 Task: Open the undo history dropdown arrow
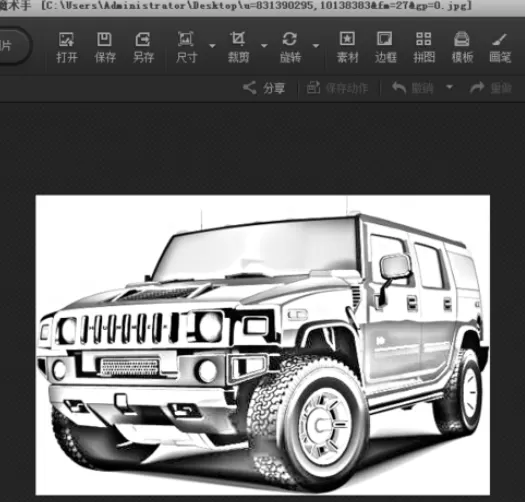pyautogui.click(x=450, y=87)
